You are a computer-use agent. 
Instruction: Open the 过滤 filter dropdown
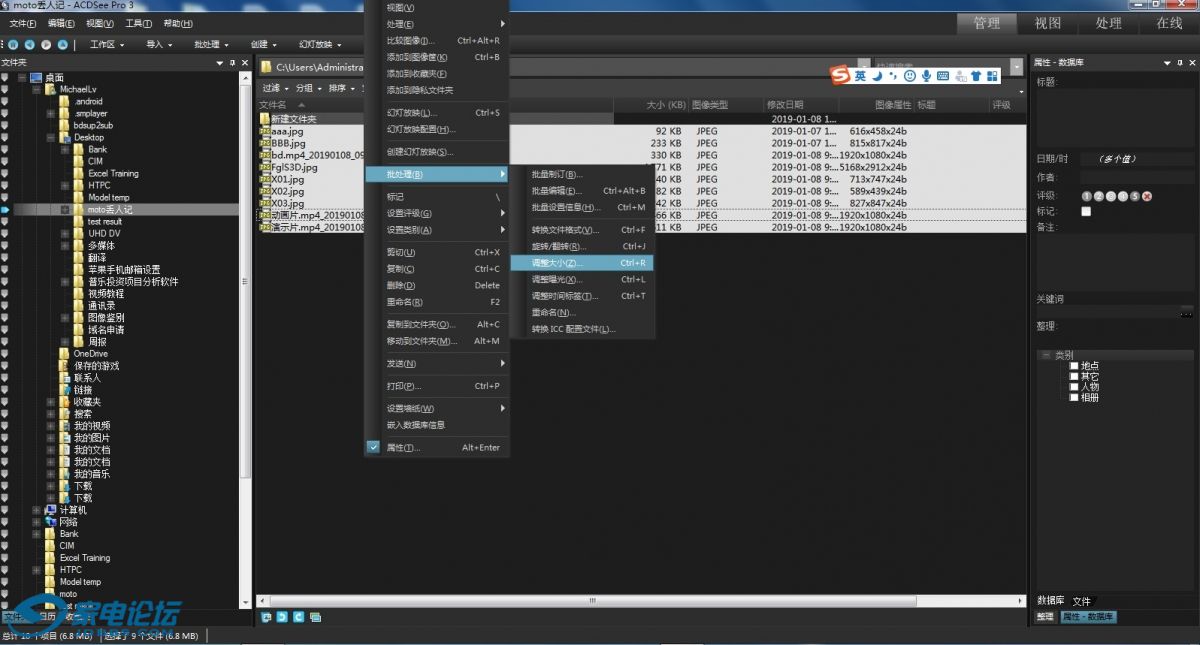(274, 88)
